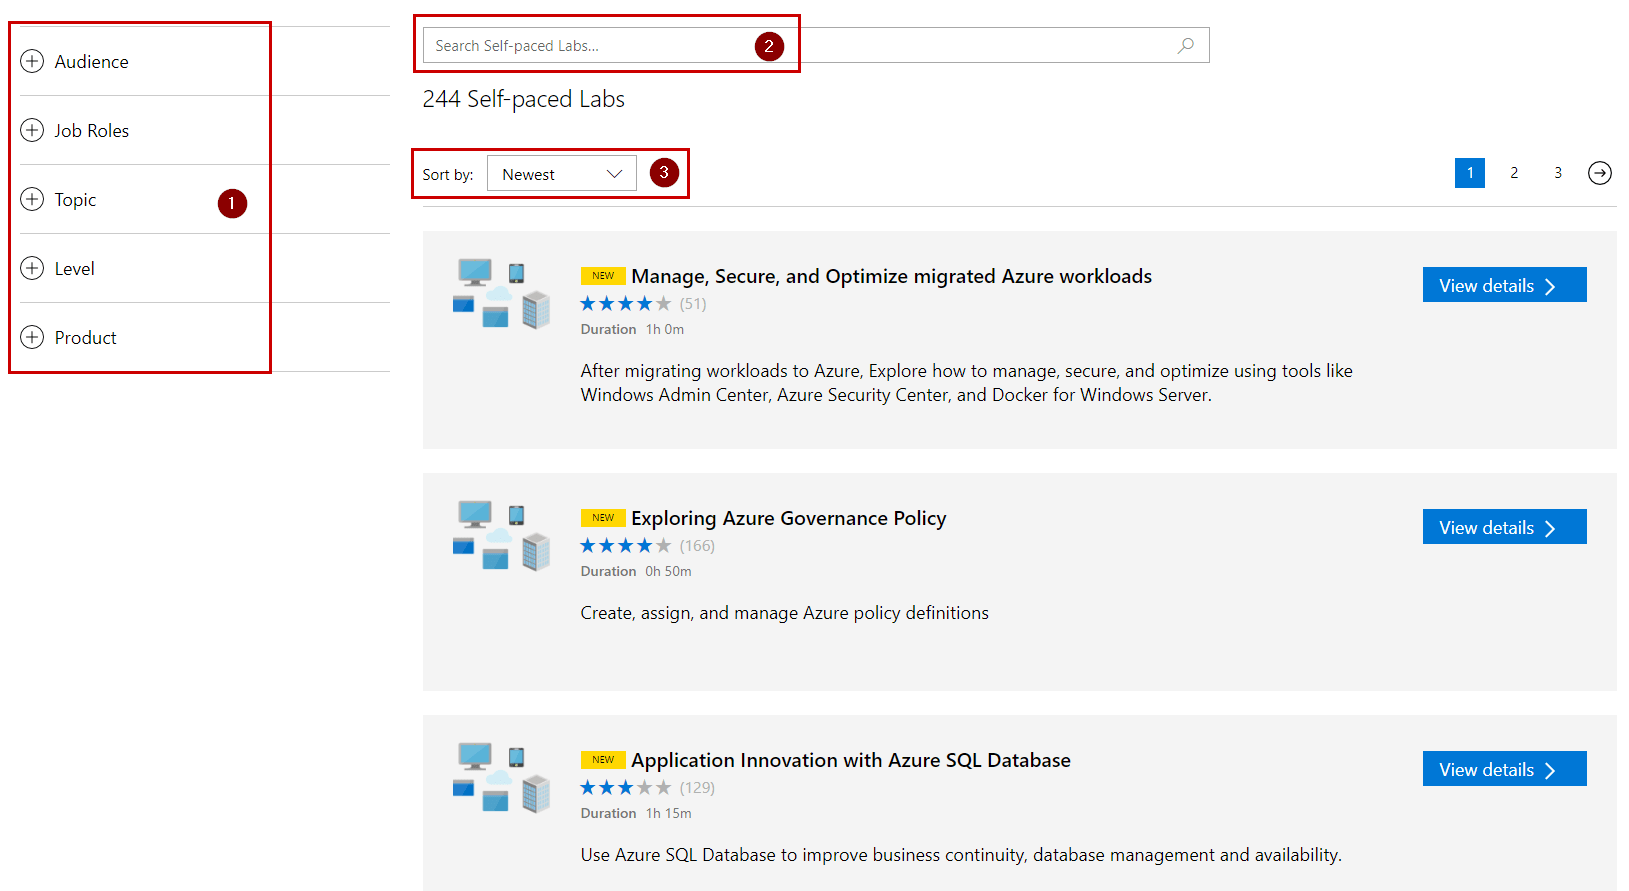Viewport: 1629px width, 891px height.
Task: Click the 'After migrating workloads to Azure' description
Action: click(x=966, y=383)
